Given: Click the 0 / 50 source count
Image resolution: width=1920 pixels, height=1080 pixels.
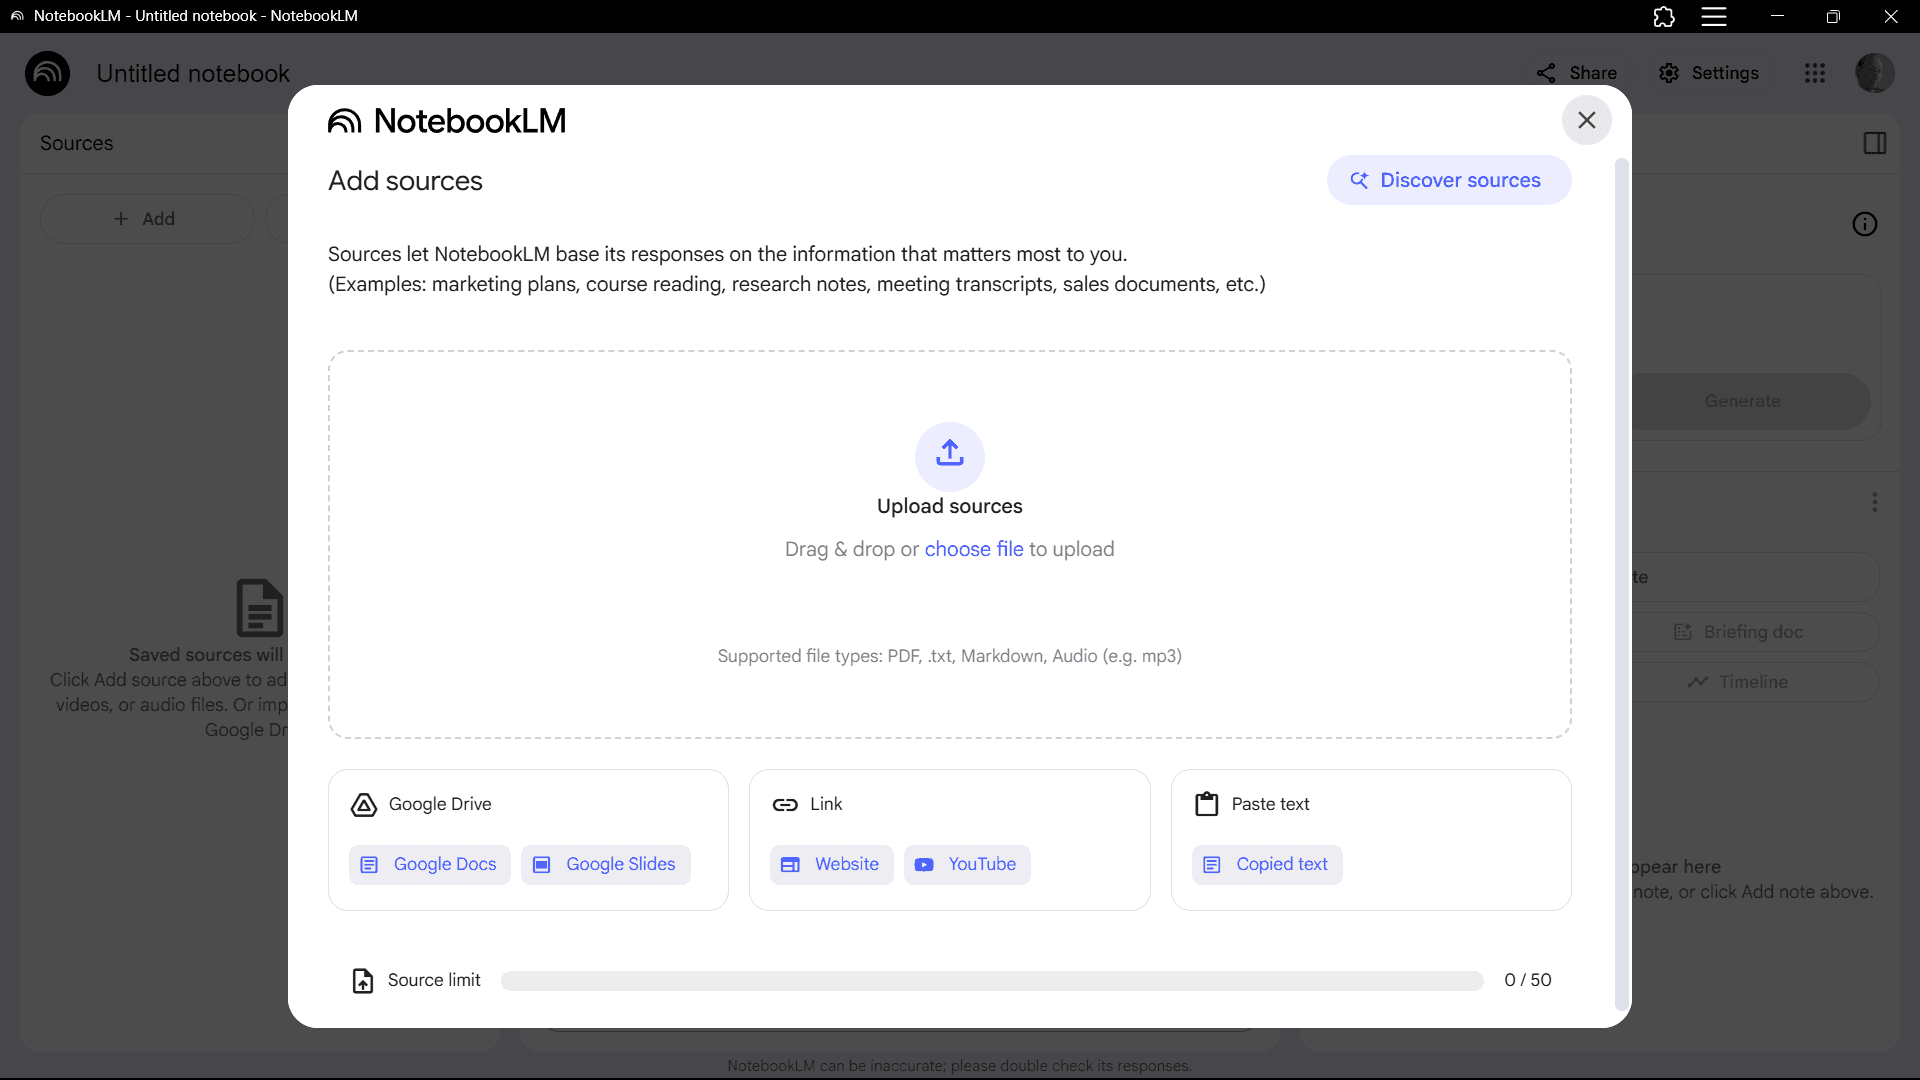Looking at the screenshot, I should tap(1527, 980).
